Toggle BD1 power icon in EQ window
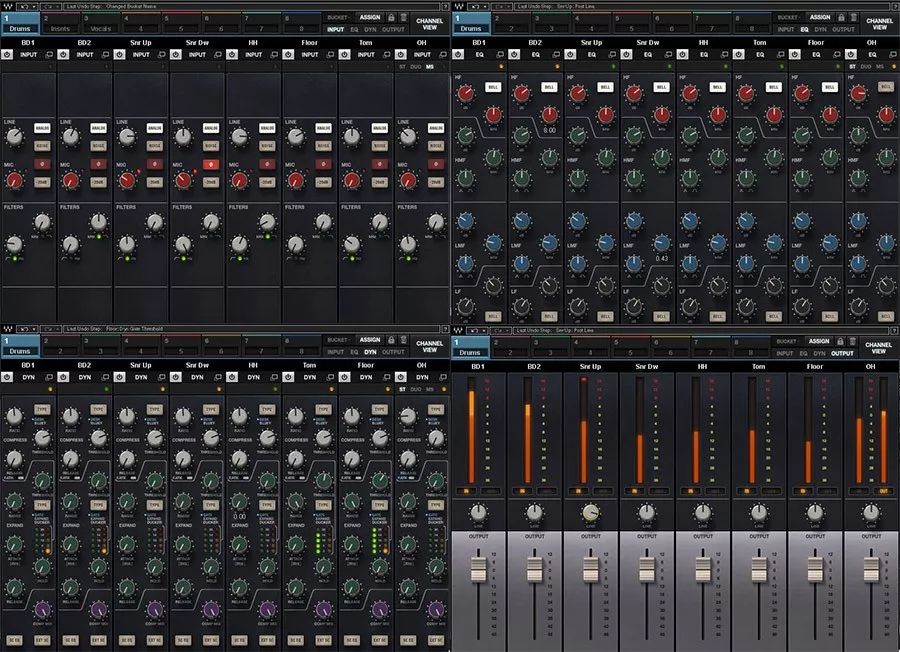 pos(458,55)
